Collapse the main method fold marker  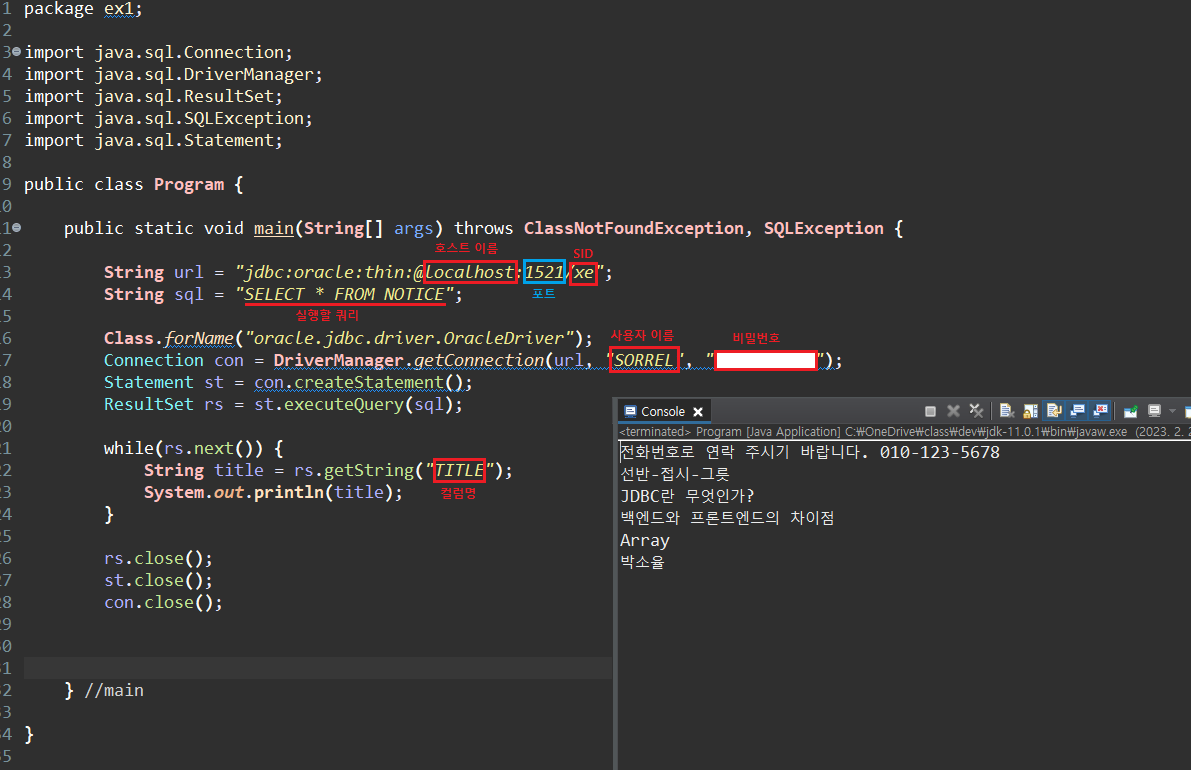17,227
